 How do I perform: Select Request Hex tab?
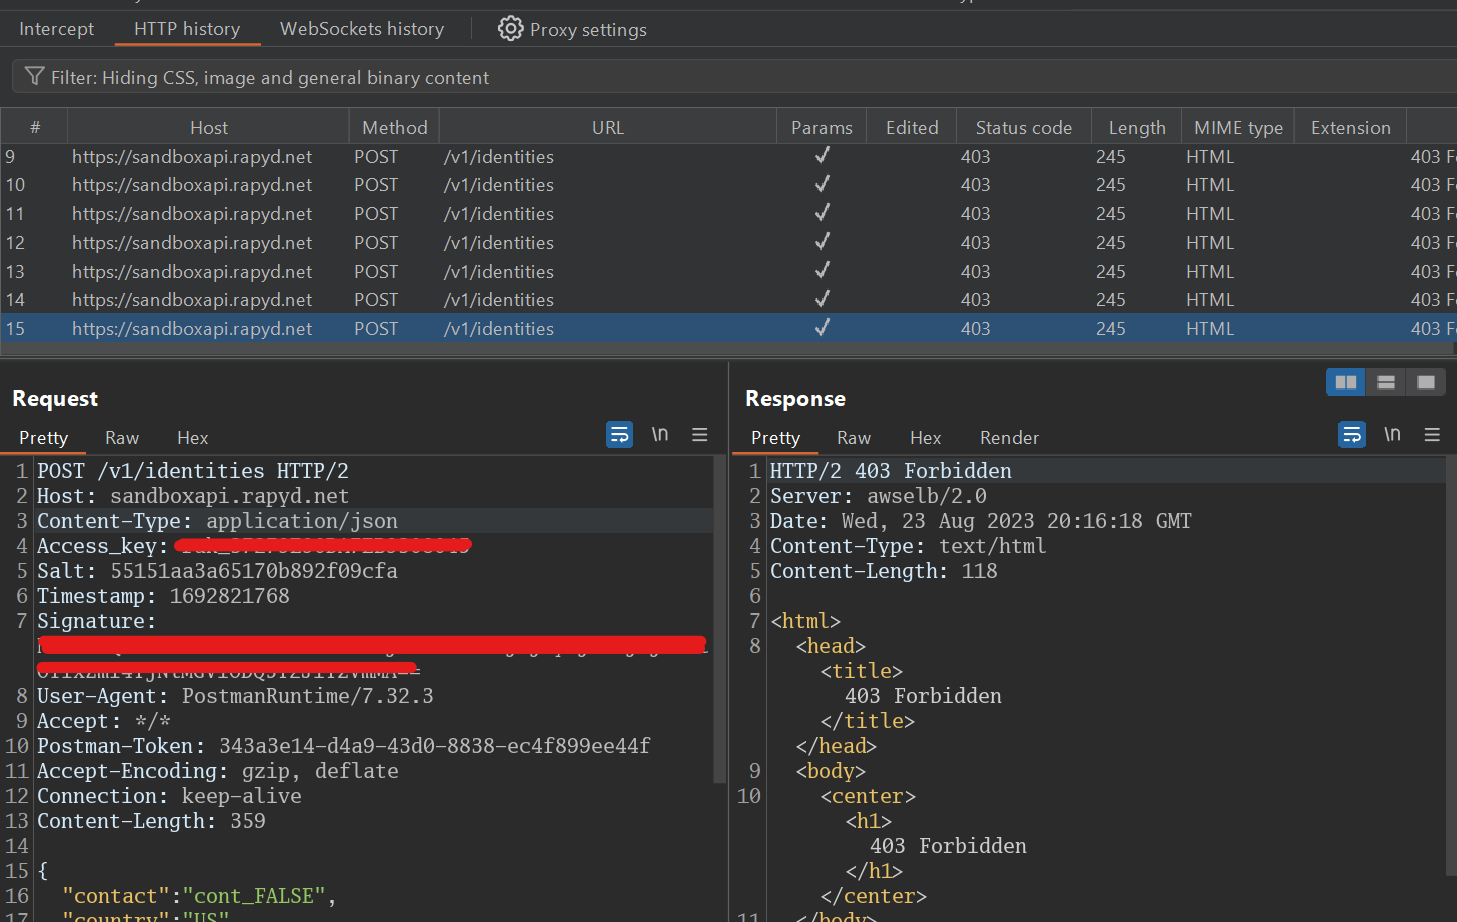192,438
